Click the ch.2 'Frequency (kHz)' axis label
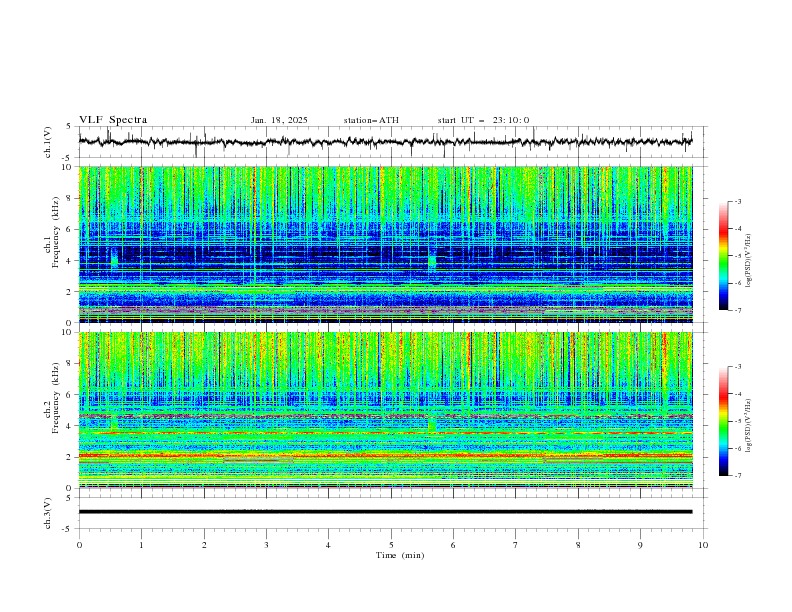The height and width of the screenshot is (612, 792). click(x=56, y=398)
